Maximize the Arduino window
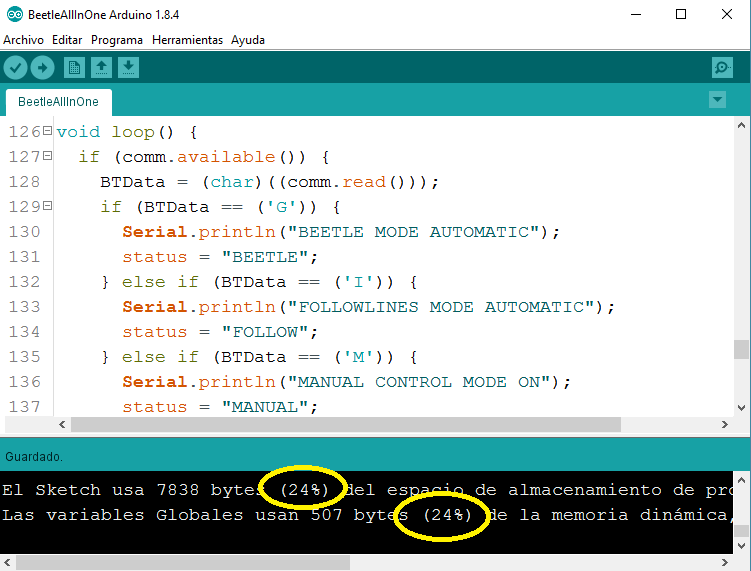Viewport: 751px width, 571px height. pos(681,14)
